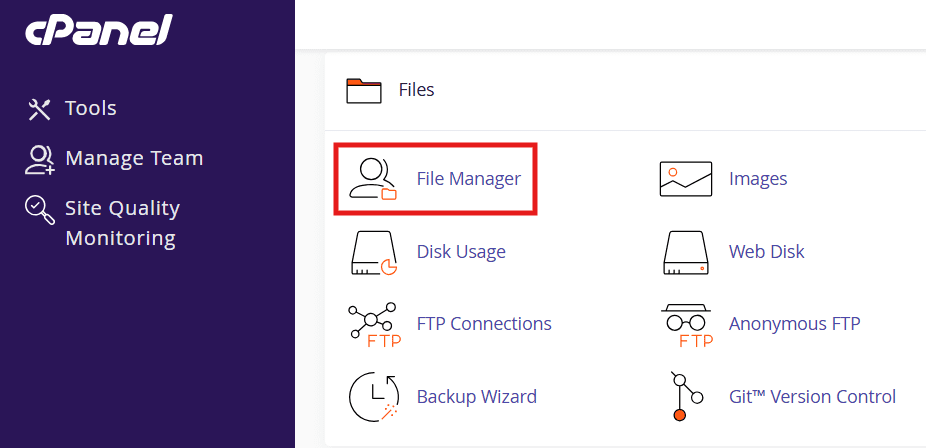The height and width of the screenshot is (448, 926).
Task: Click the Site Quality Monitoring magnifier icon
Action: click(39, 209)
